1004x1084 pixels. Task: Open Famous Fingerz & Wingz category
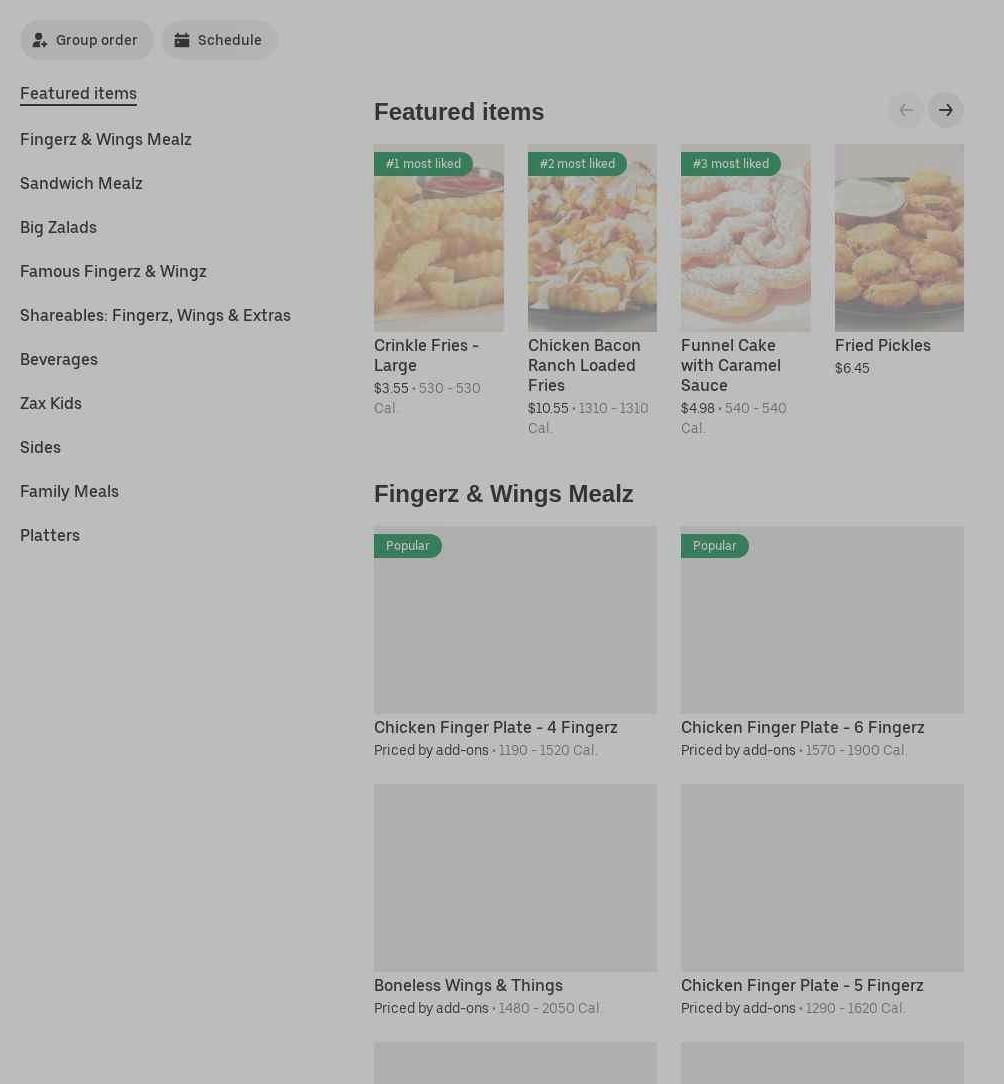(113, 271)
